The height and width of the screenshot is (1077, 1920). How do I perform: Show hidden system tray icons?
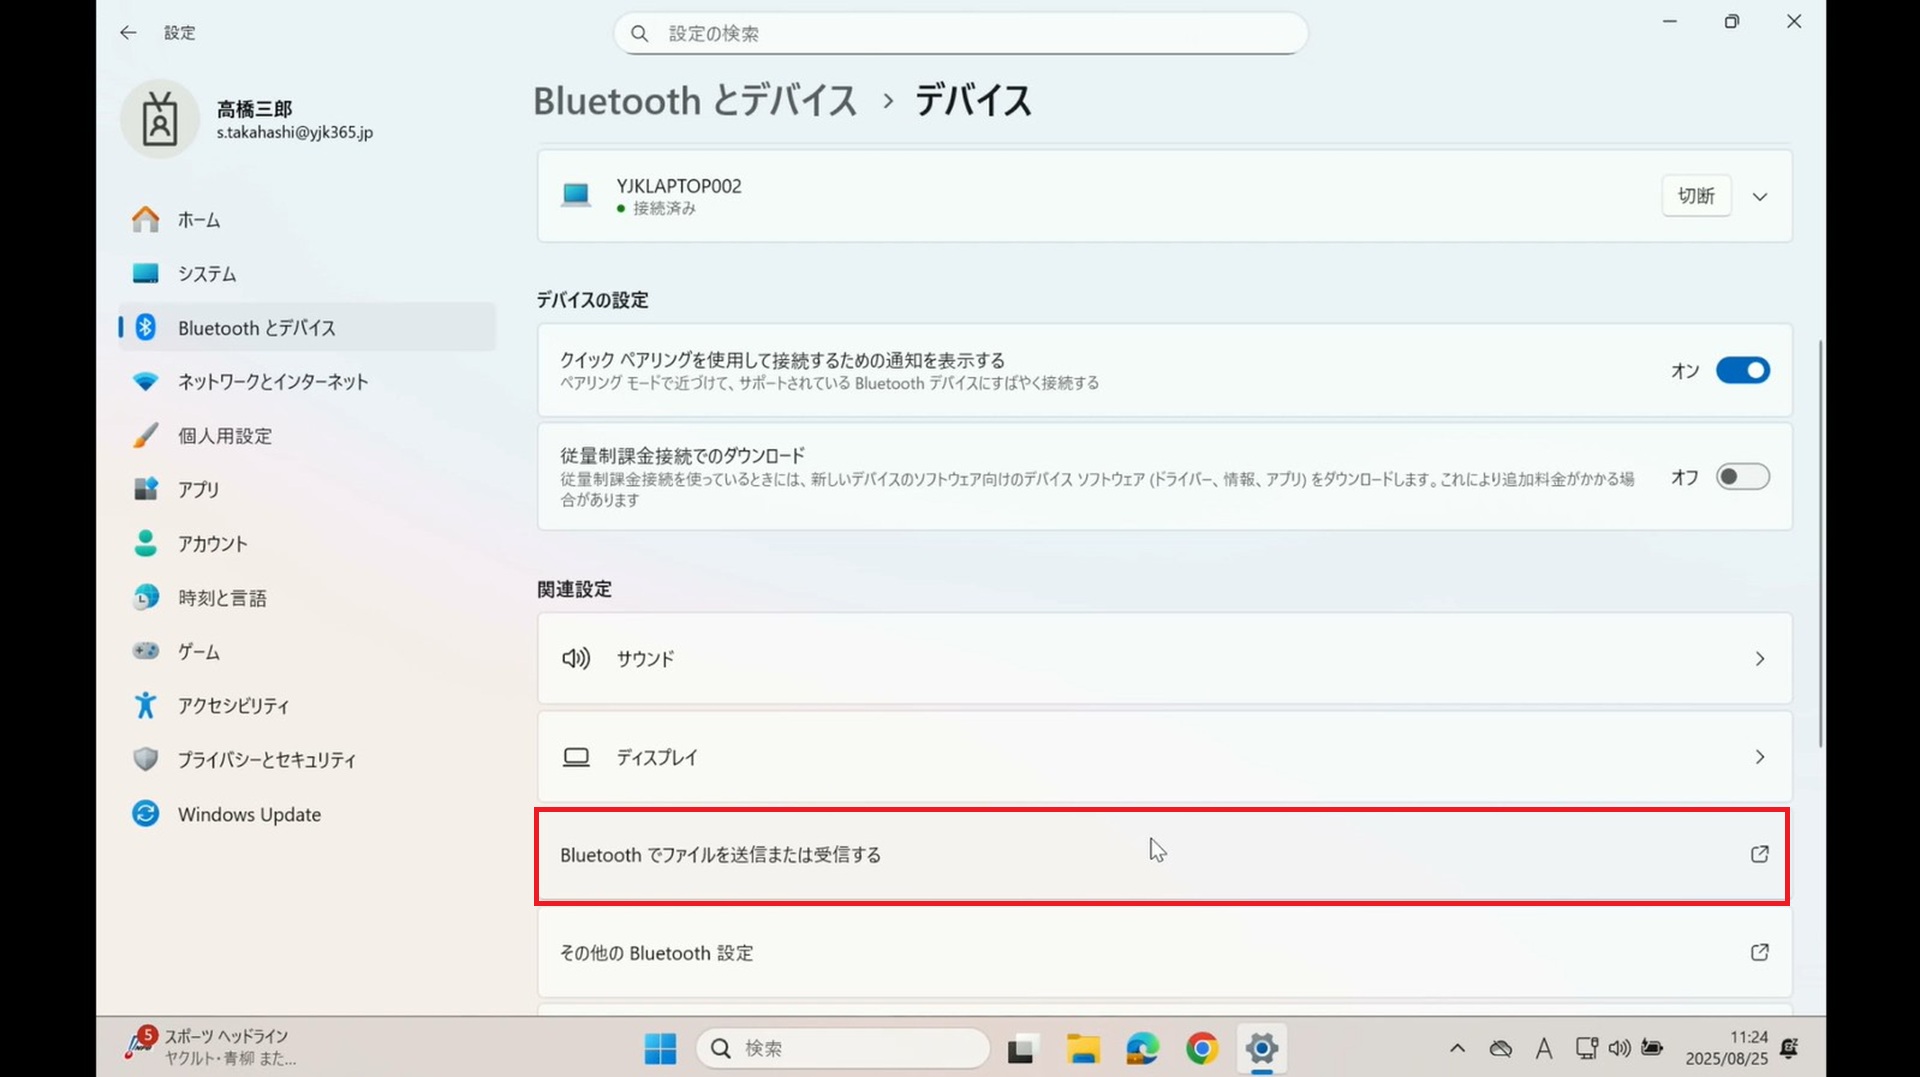[x=1457, y=1048]
